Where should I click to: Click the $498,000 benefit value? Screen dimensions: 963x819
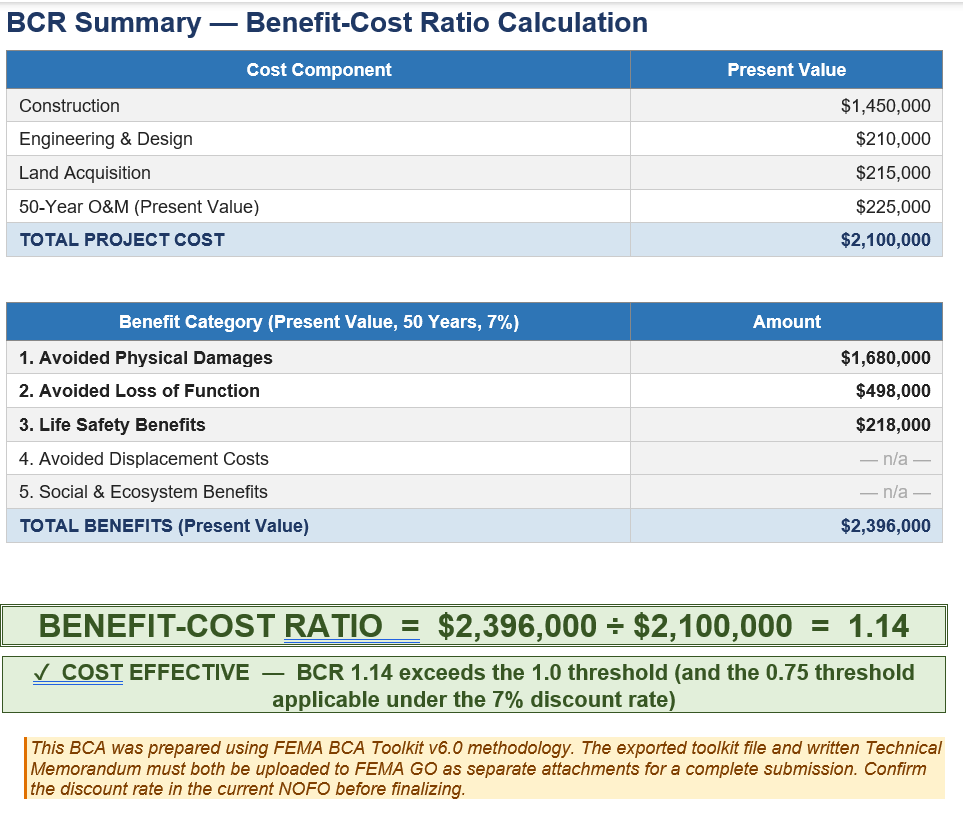(893, 390)
